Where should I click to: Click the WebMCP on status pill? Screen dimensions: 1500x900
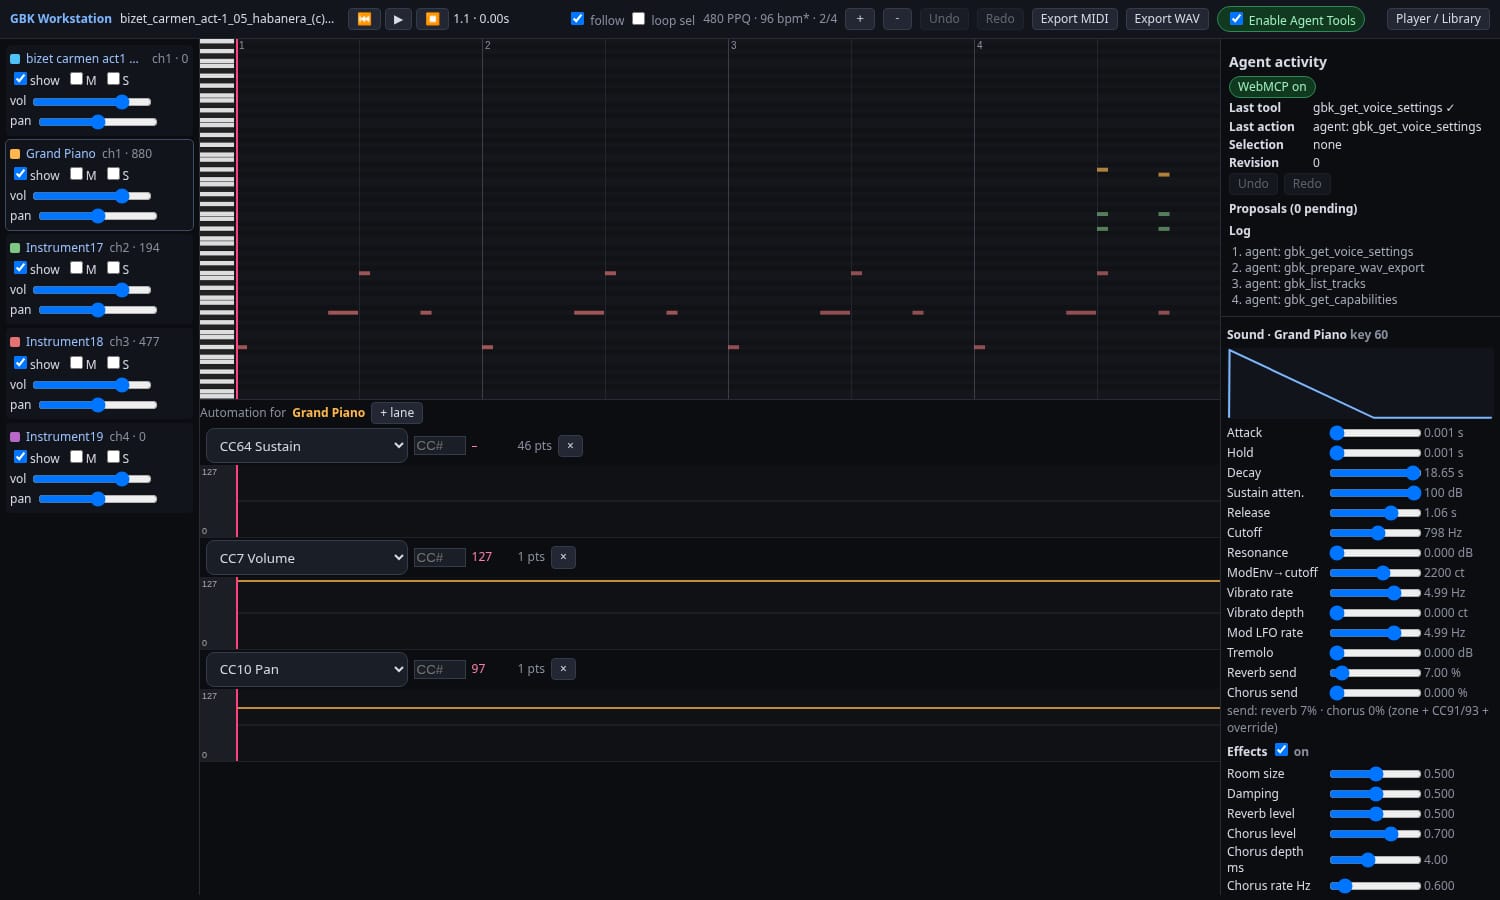1272,87
